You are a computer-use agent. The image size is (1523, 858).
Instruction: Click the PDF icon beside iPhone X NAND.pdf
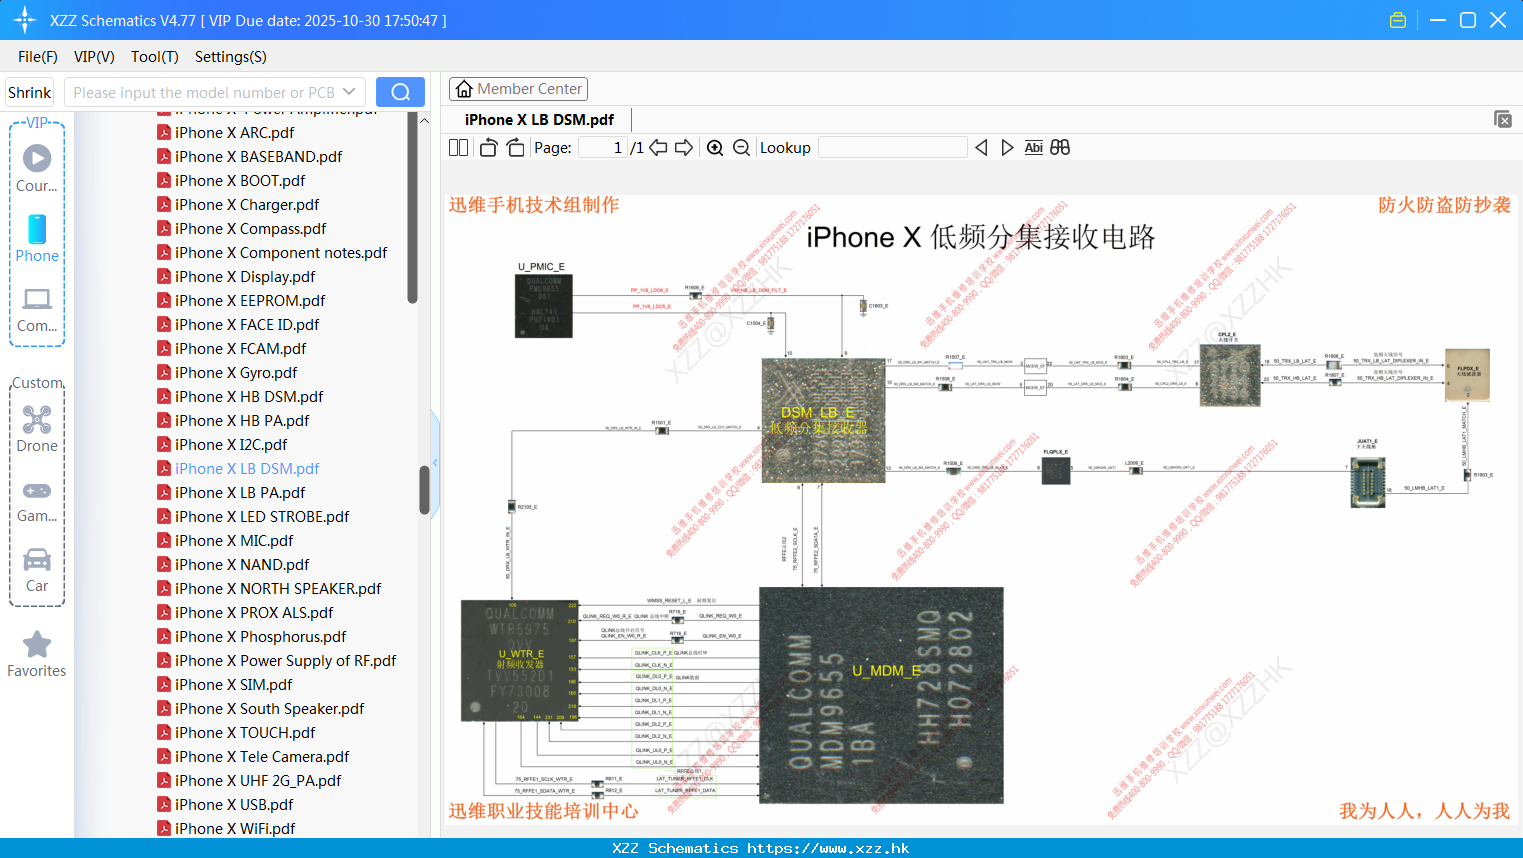tap(164, 565)
